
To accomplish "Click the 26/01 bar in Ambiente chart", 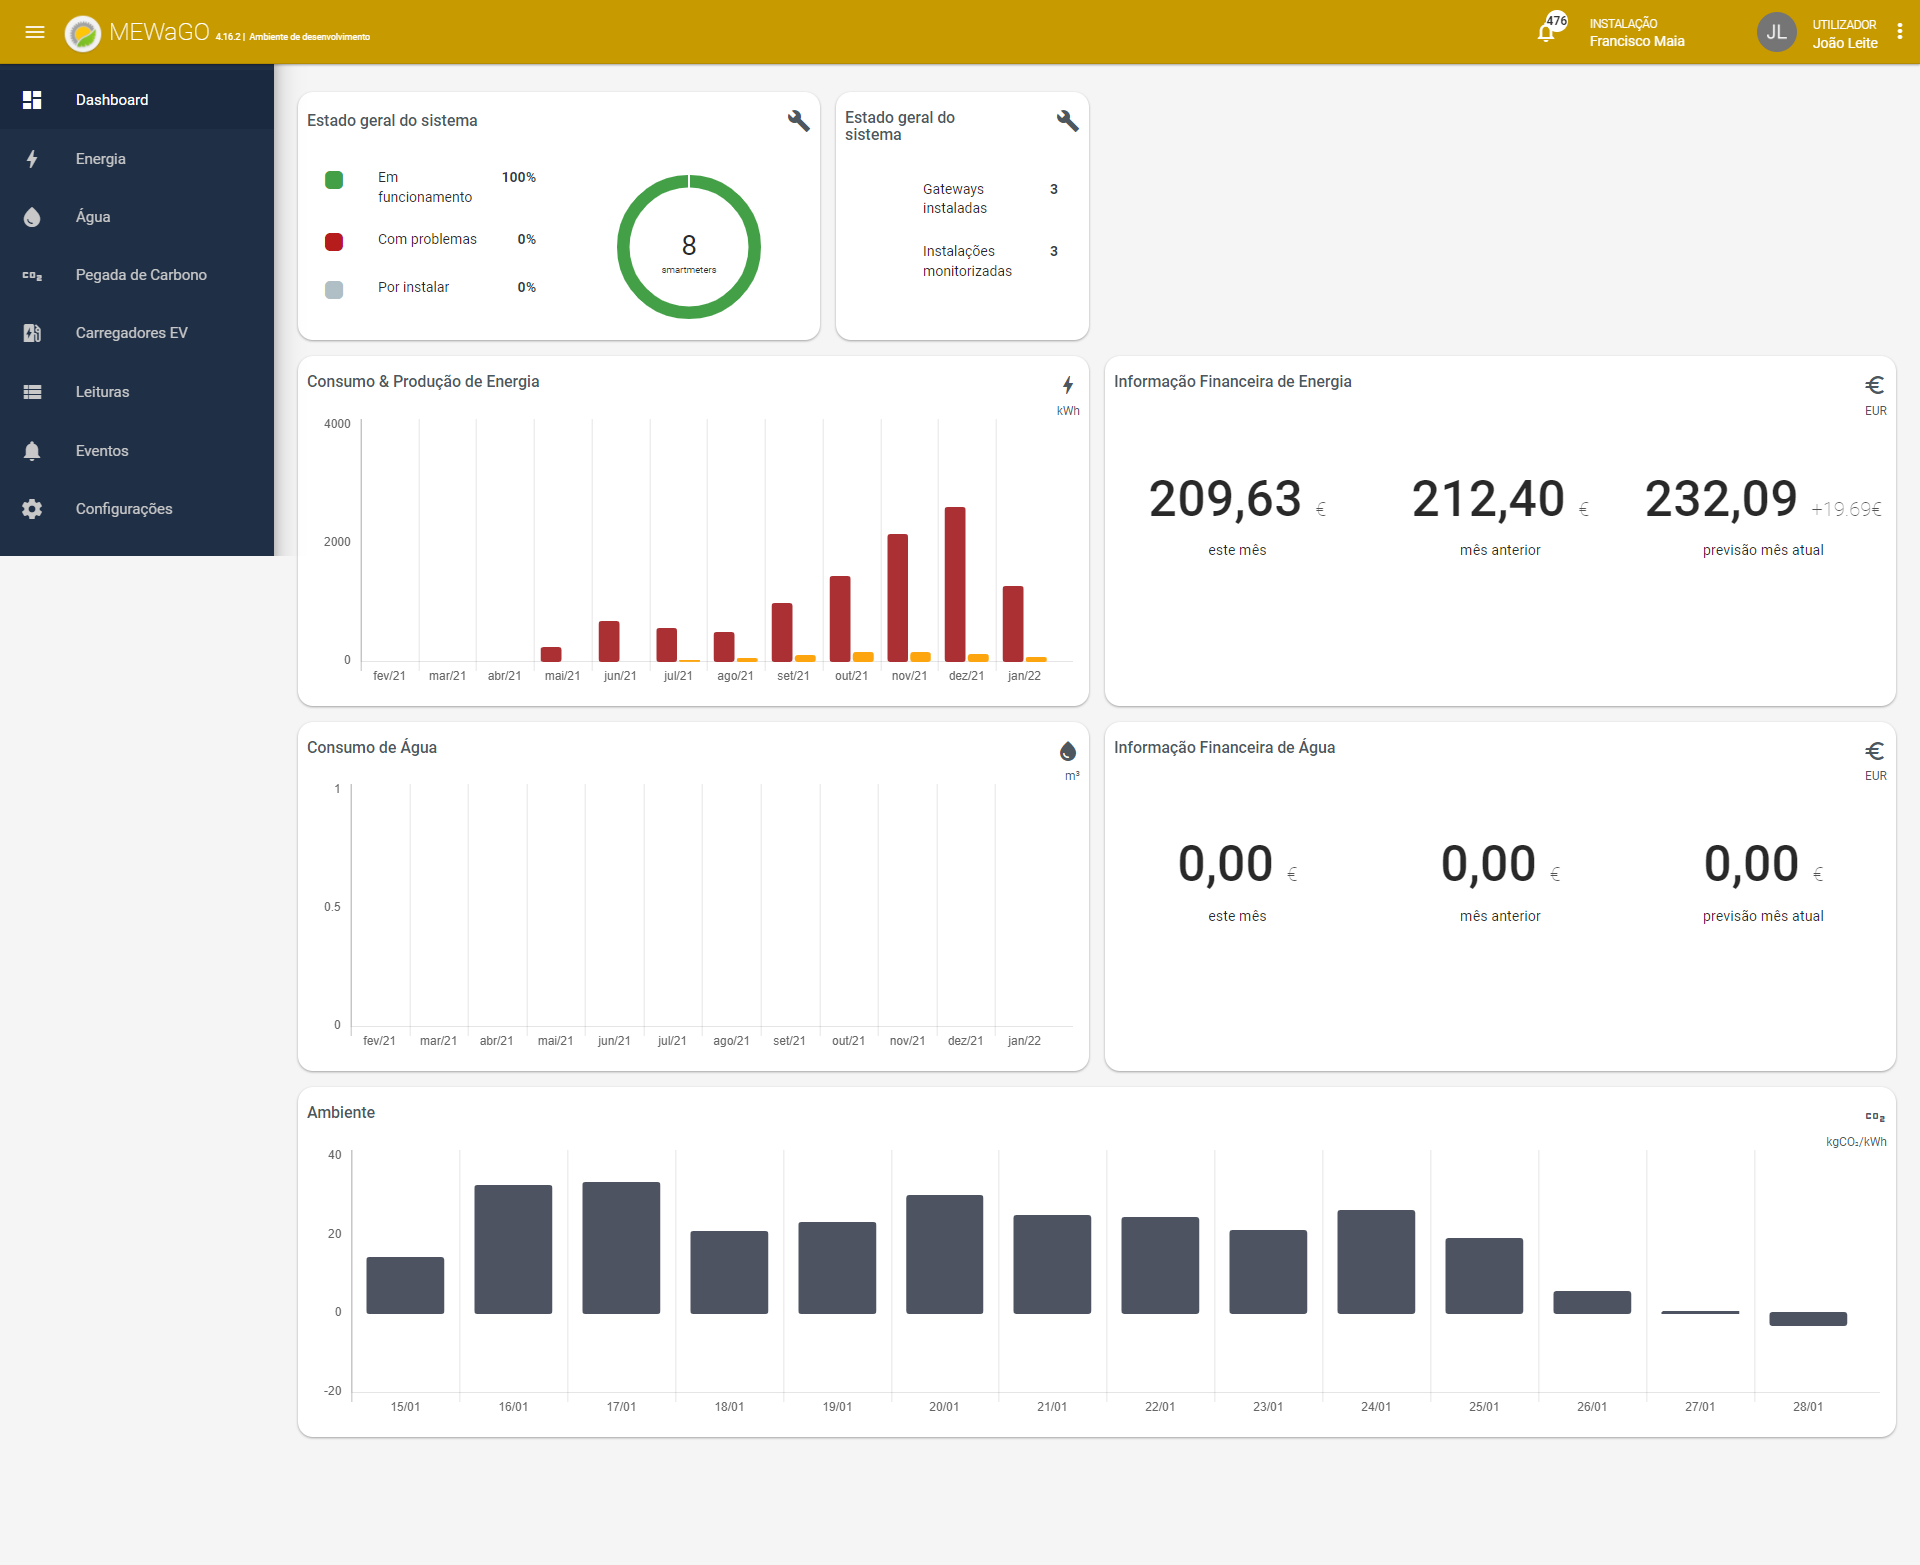I will pyautogui.click(x=1592, y=1302).
